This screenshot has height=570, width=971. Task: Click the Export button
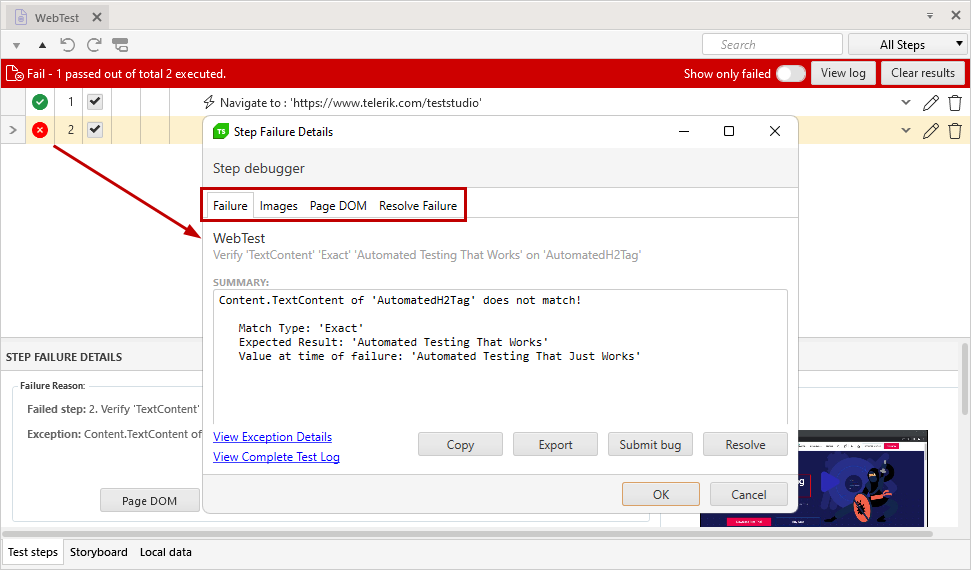tap(555, 444)
